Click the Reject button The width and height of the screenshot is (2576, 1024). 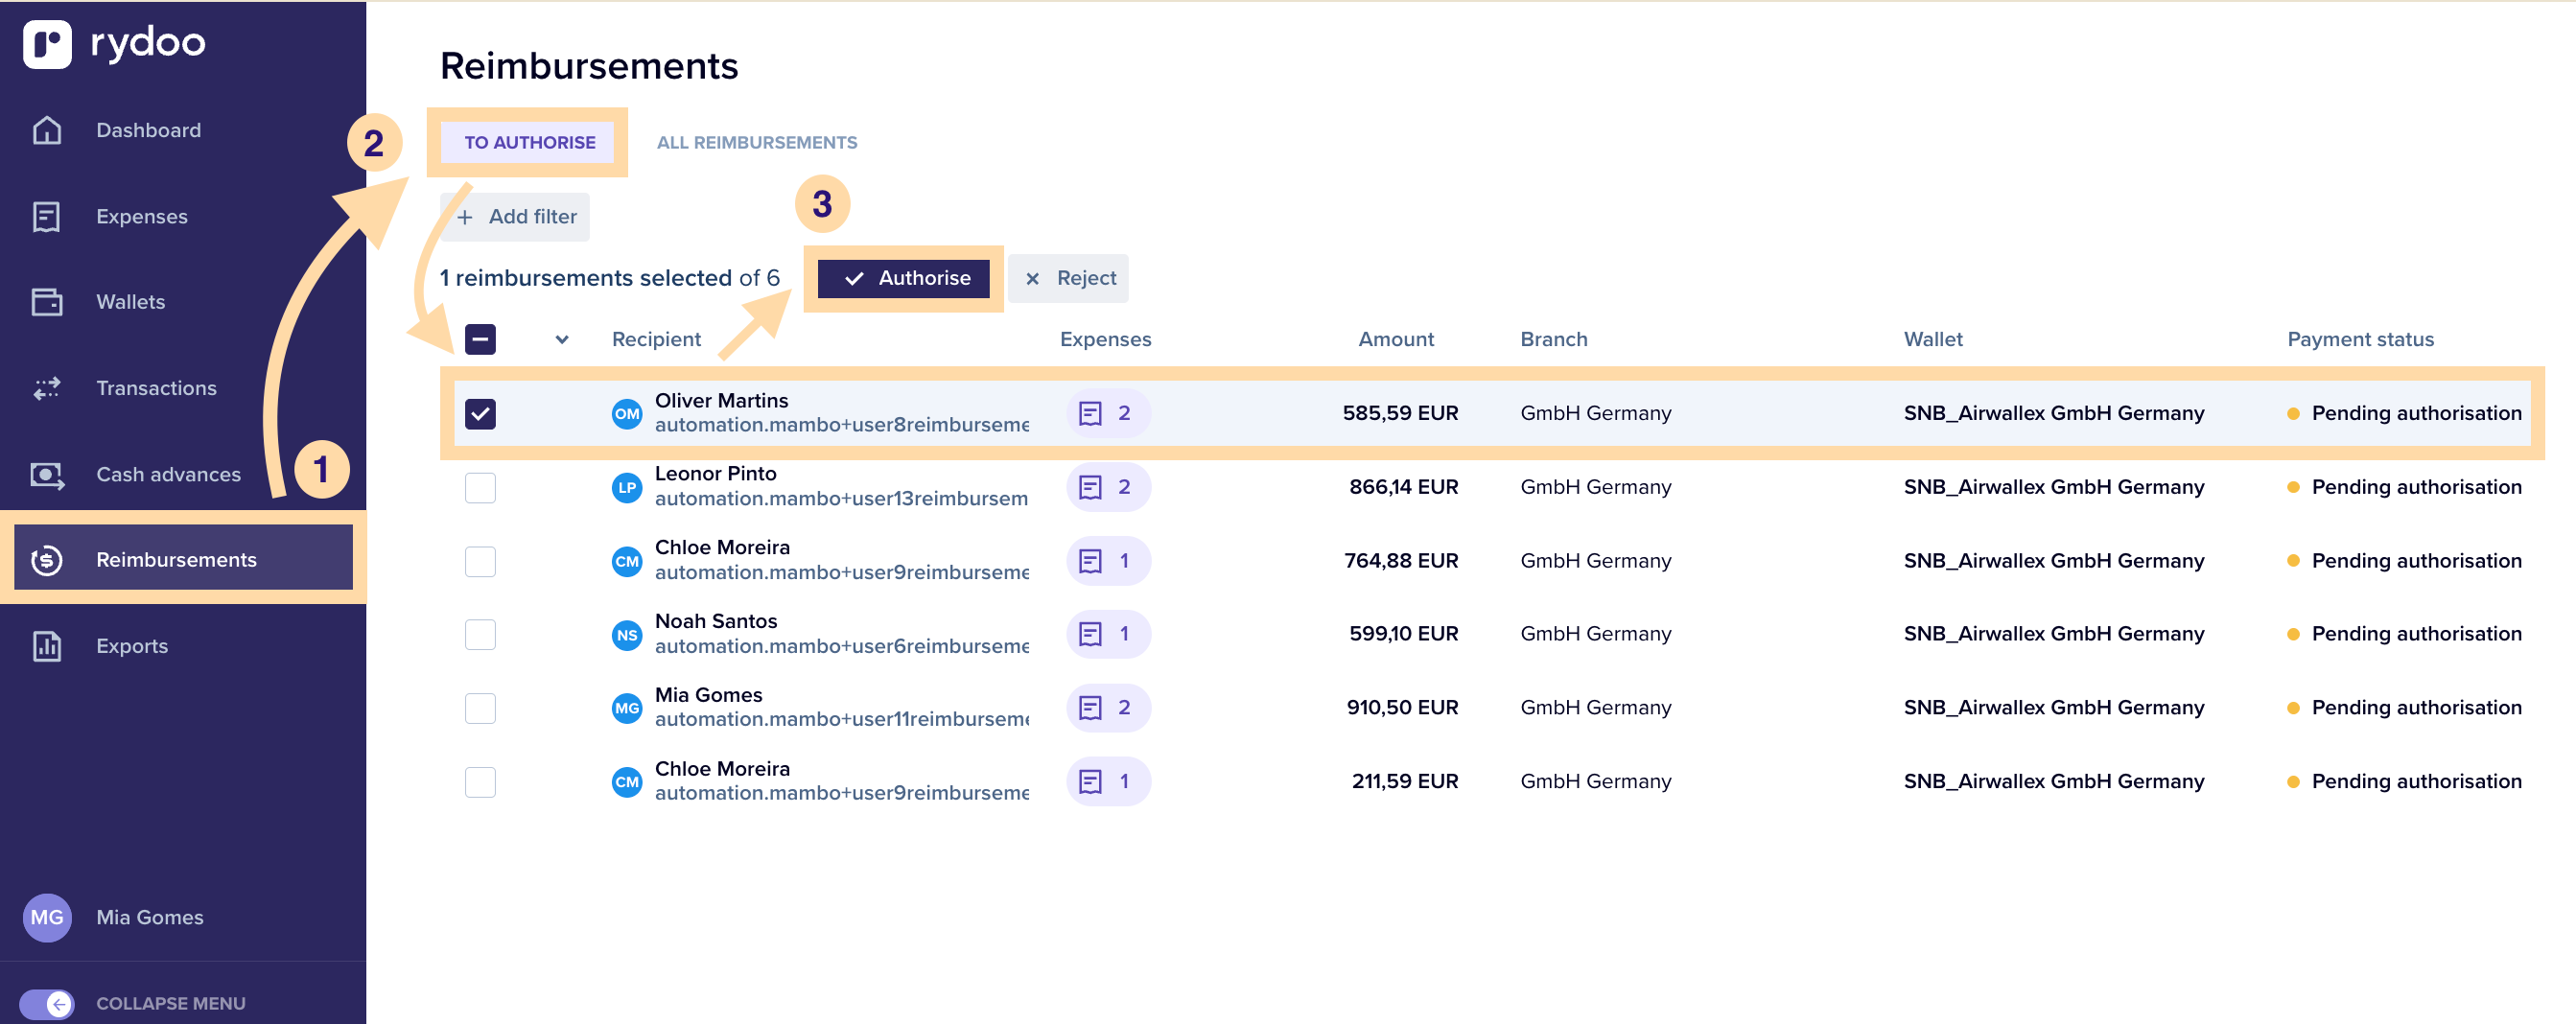[x=1068, y=278]
